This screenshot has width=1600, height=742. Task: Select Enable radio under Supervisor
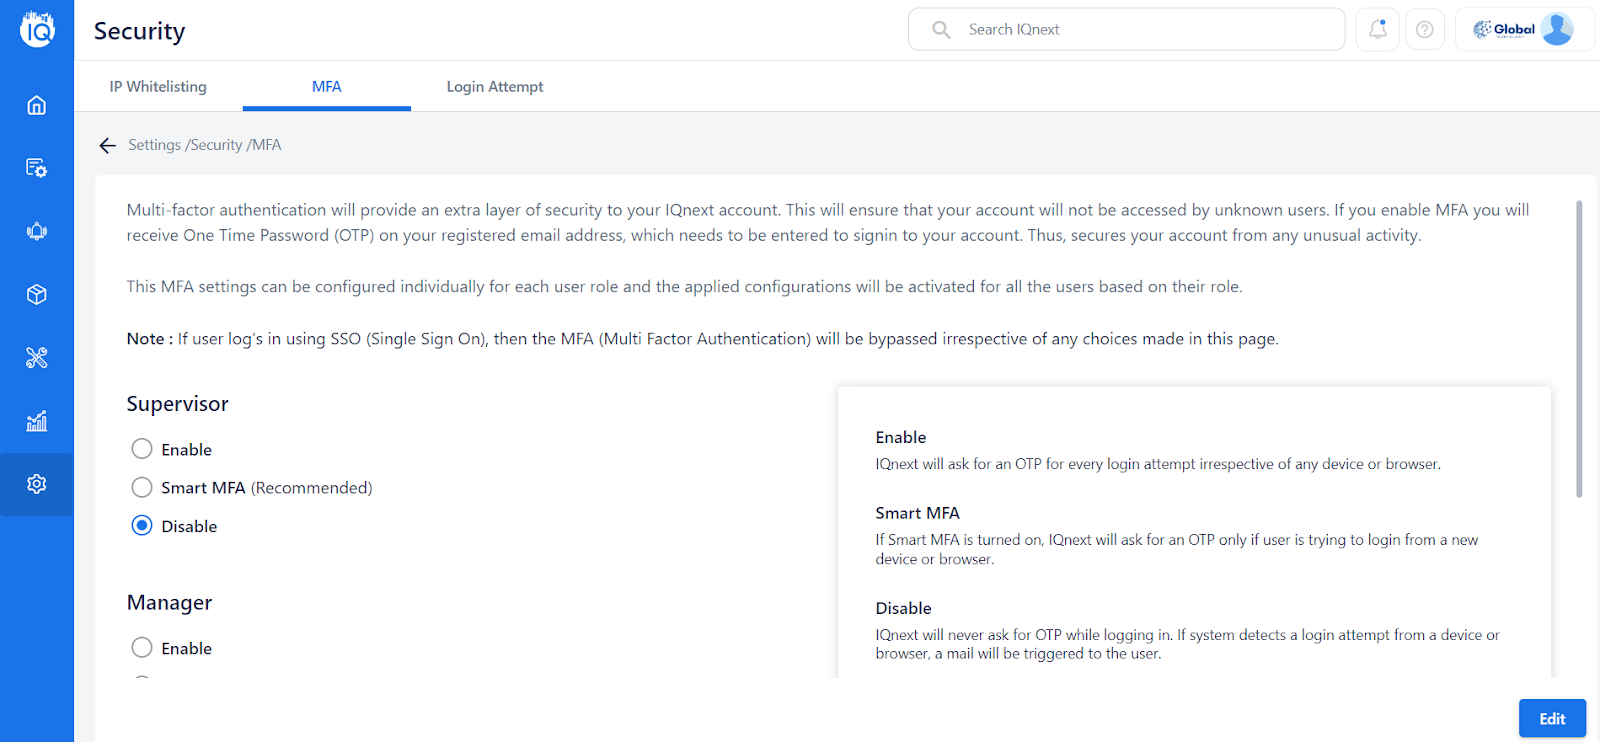coord(142,449)
